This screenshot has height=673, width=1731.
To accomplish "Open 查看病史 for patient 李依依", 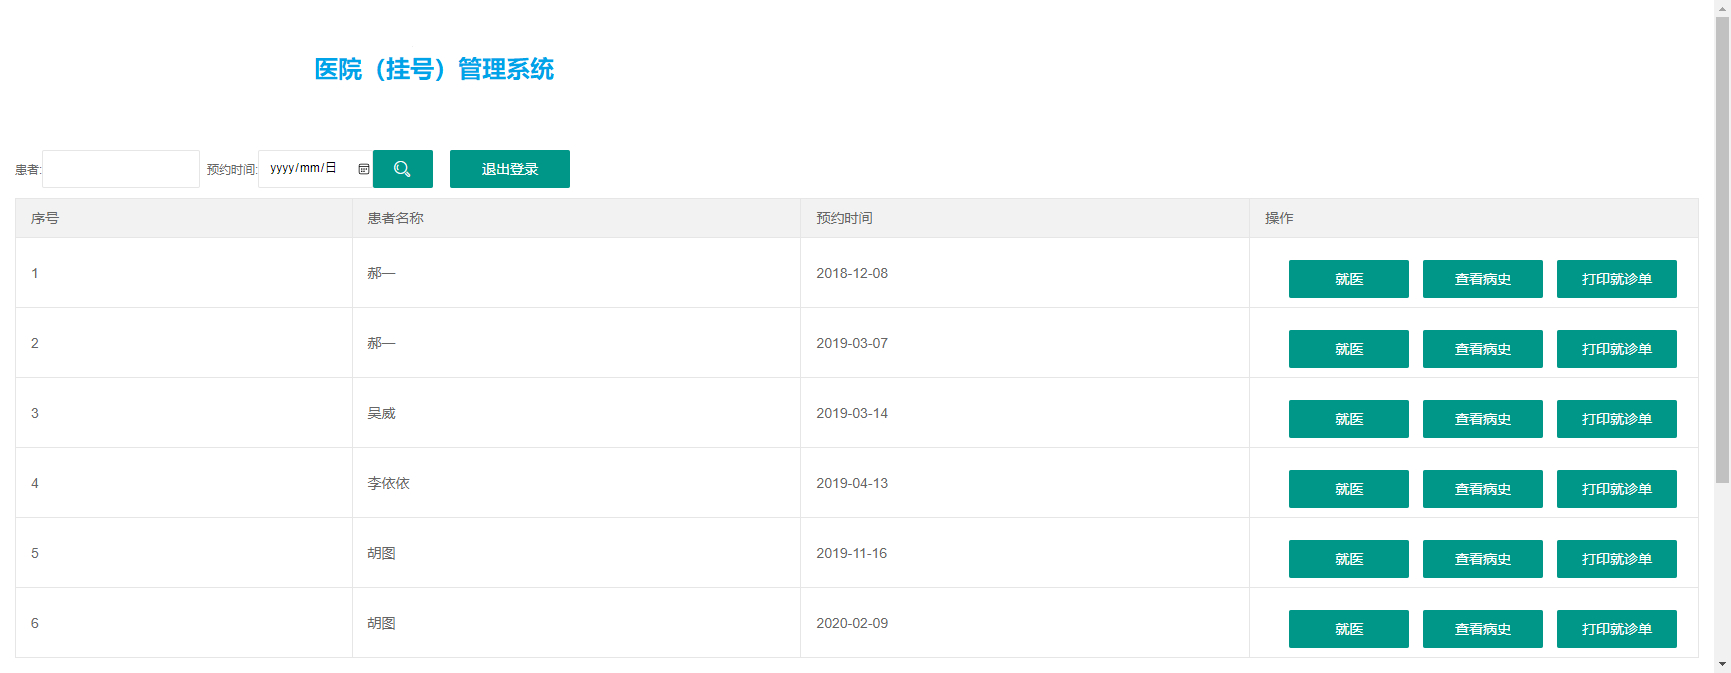I will pyautogui.click(x=1482, y=489).
